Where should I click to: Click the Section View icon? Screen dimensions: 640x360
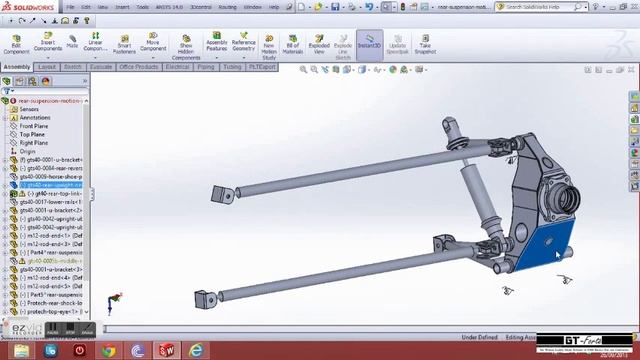tap(336, 70)
